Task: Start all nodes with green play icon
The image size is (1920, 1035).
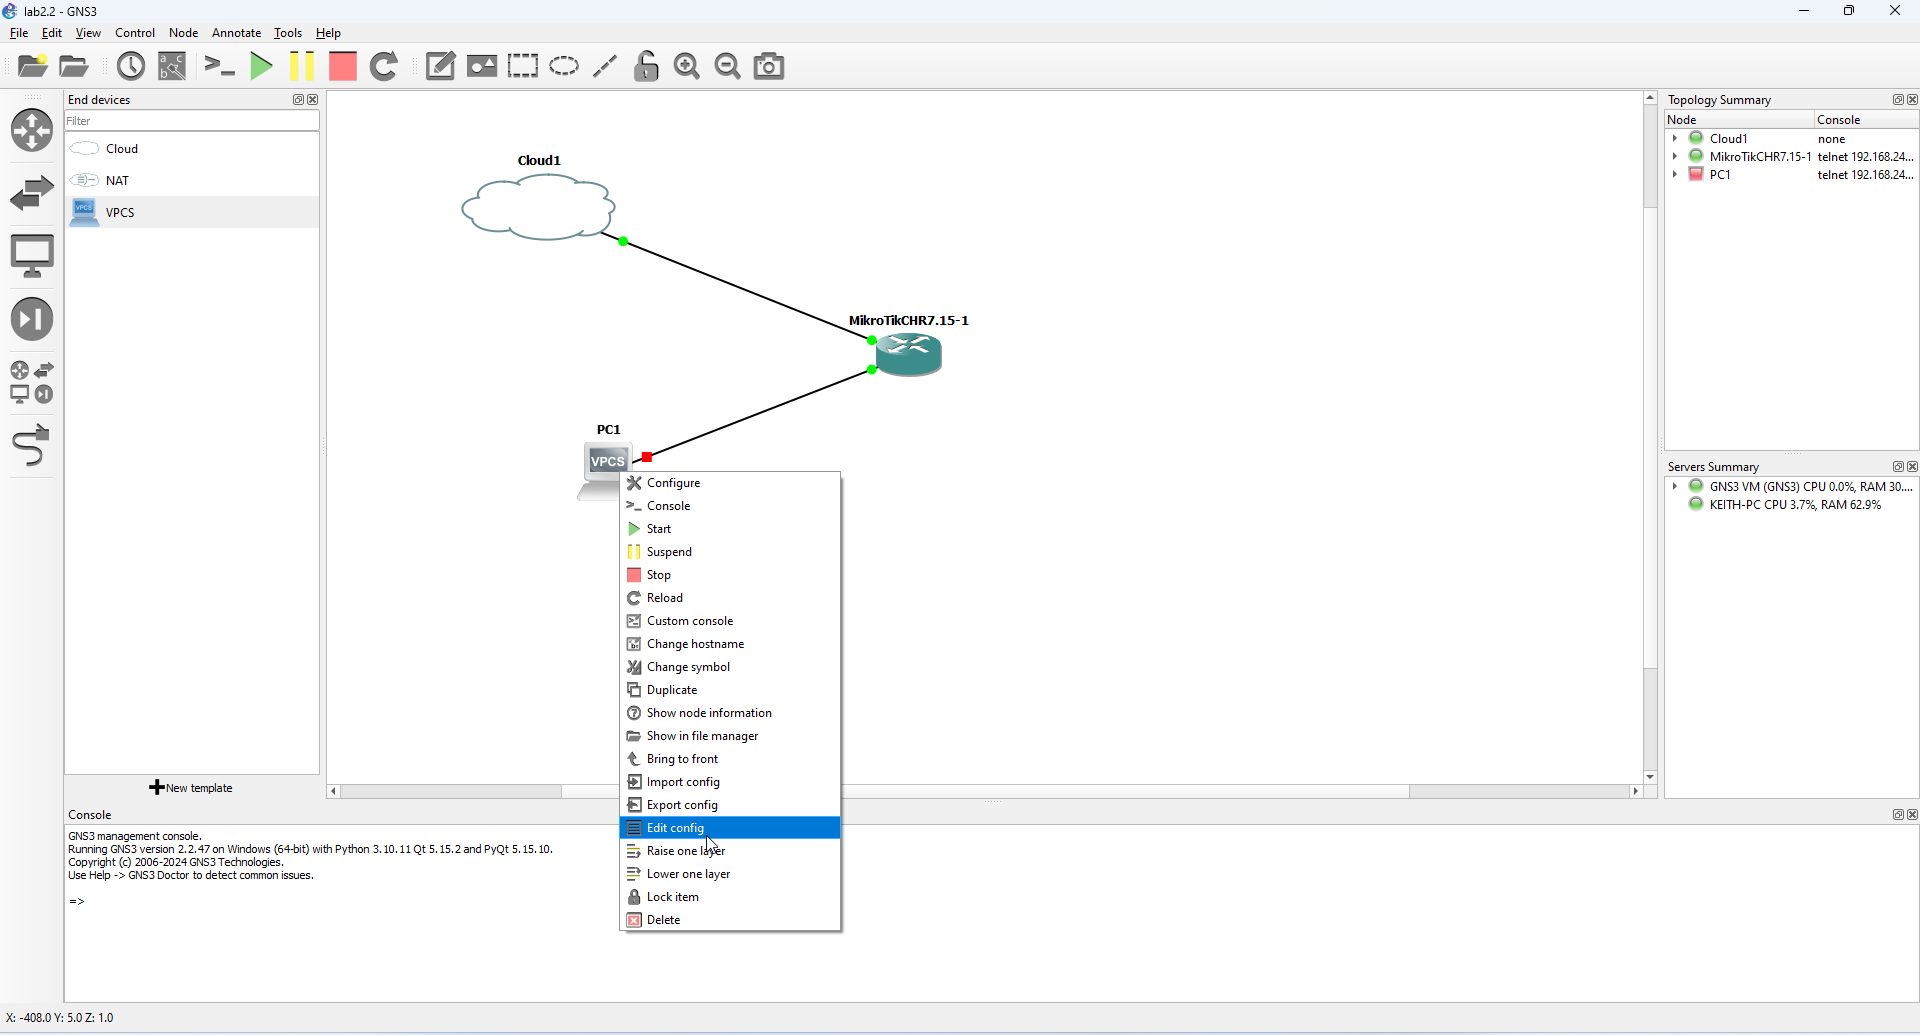Action: click(261, 66)
